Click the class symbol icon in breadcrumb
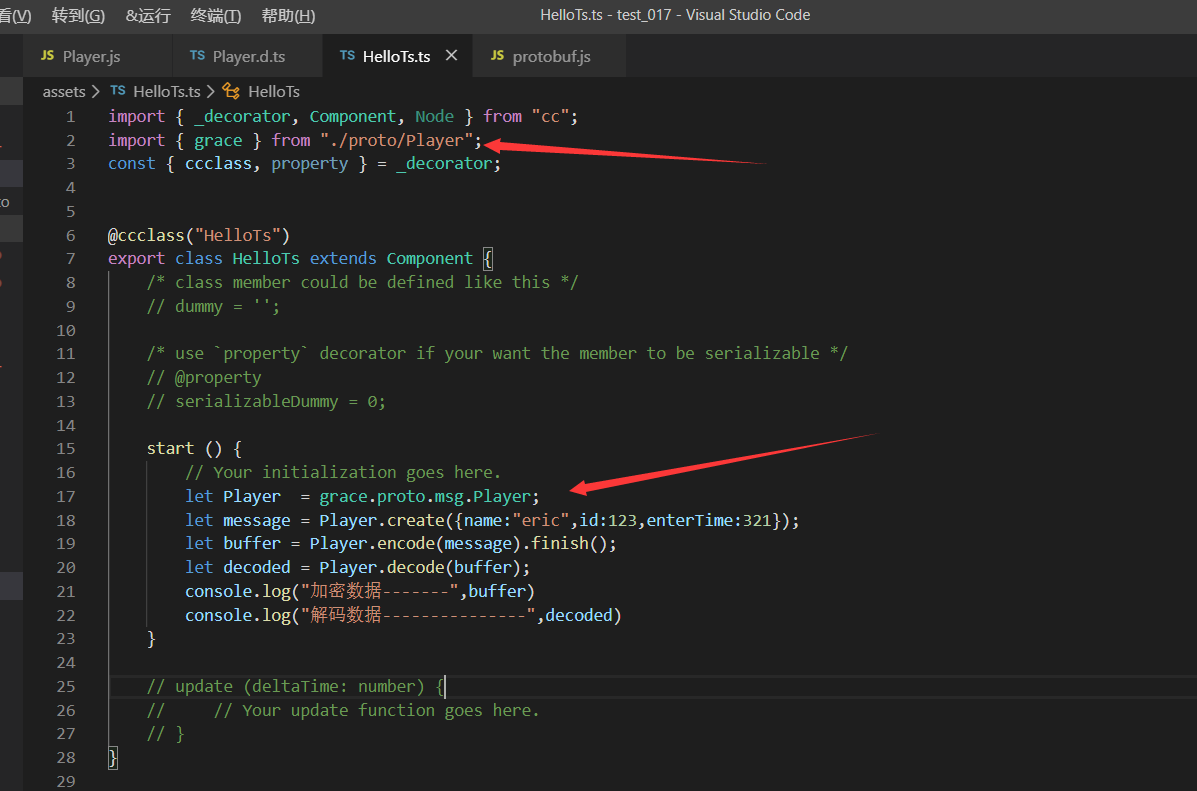Image resolution: width=1197 pixels, height=791 pixels. (x=231, y=92)
